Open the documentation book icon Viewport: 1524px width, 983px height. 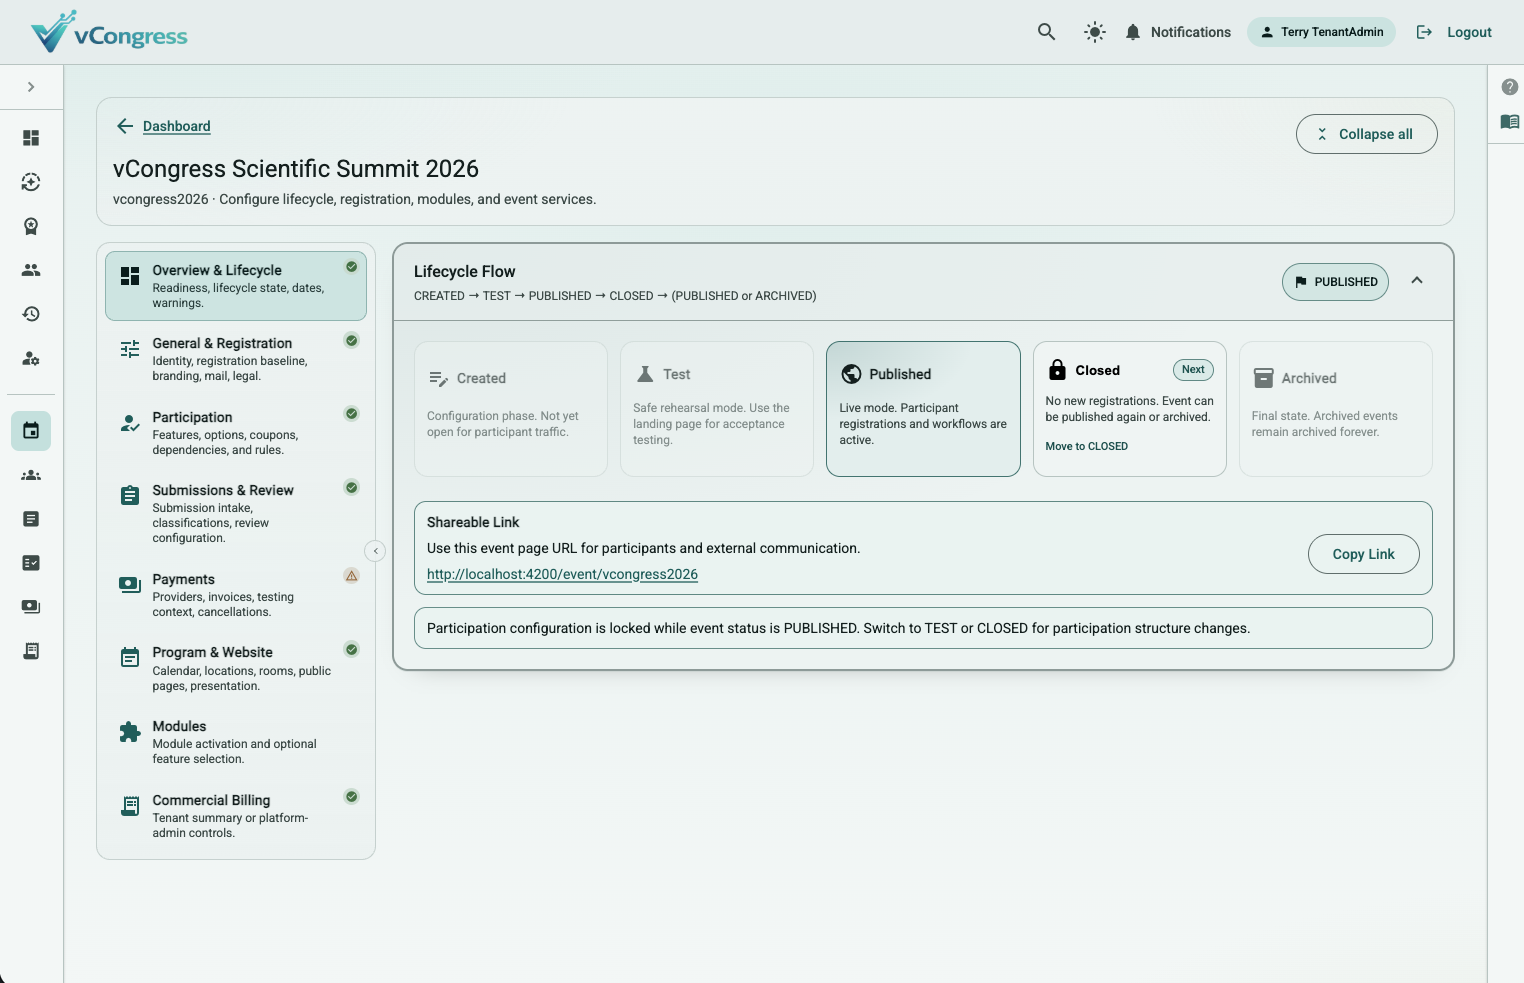[1510, 122]
